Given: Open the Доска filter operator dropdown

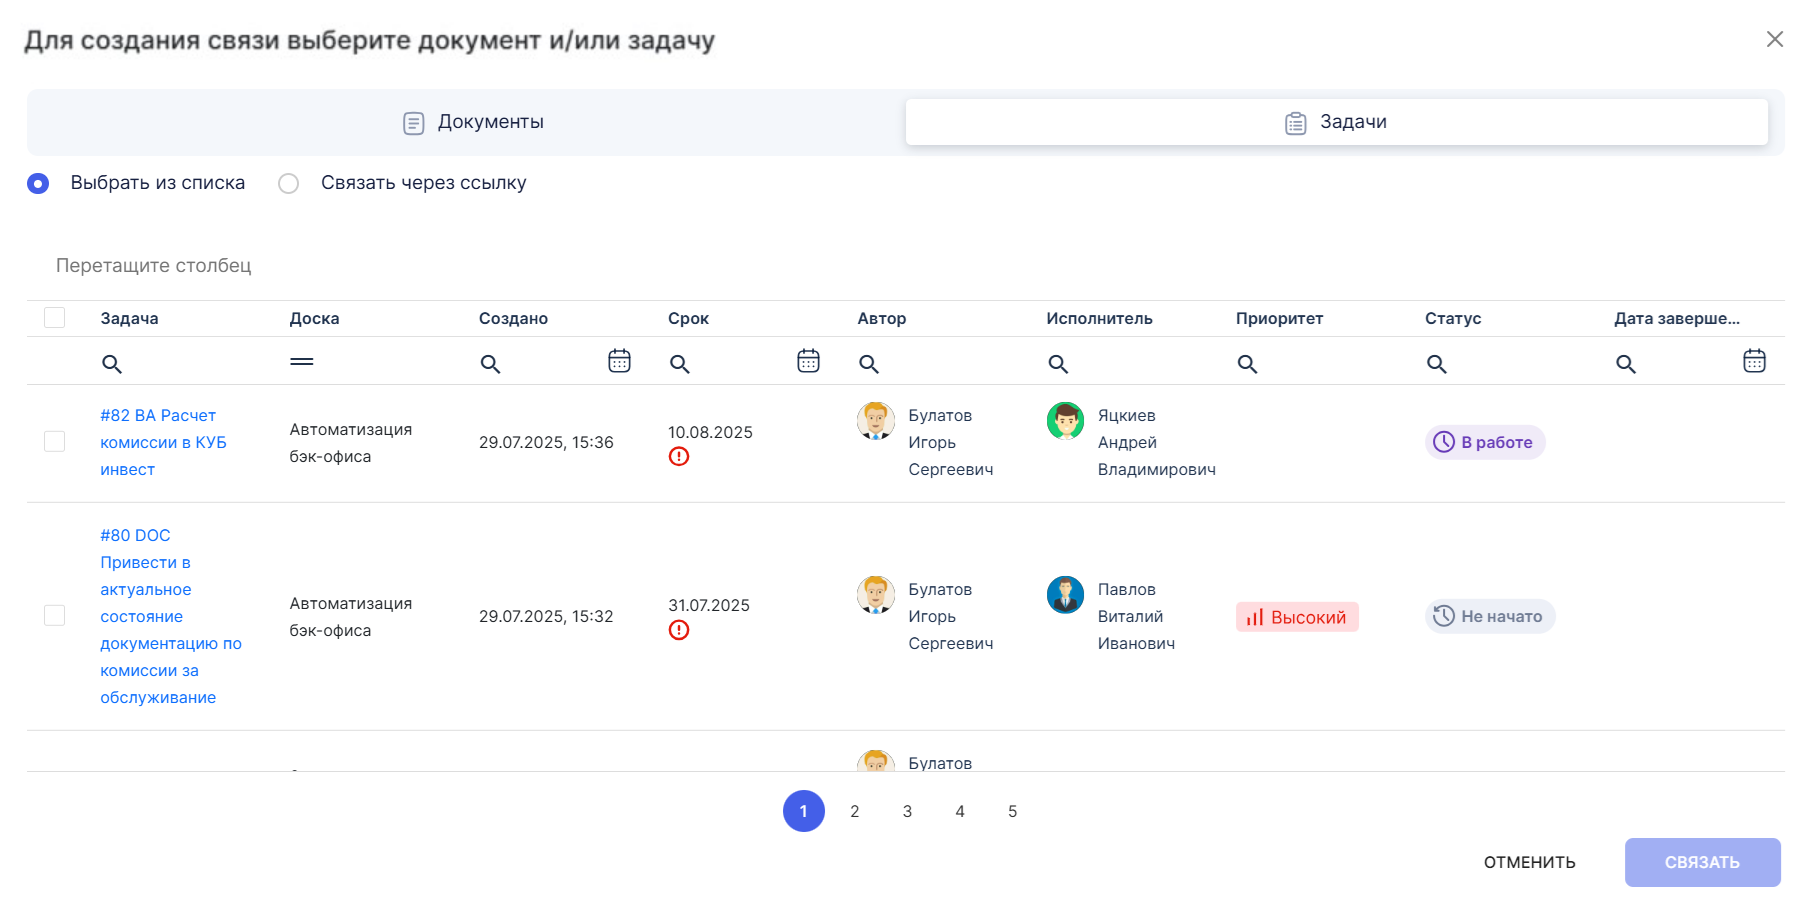Looking at the screenshot, I should tap(302, 362).
